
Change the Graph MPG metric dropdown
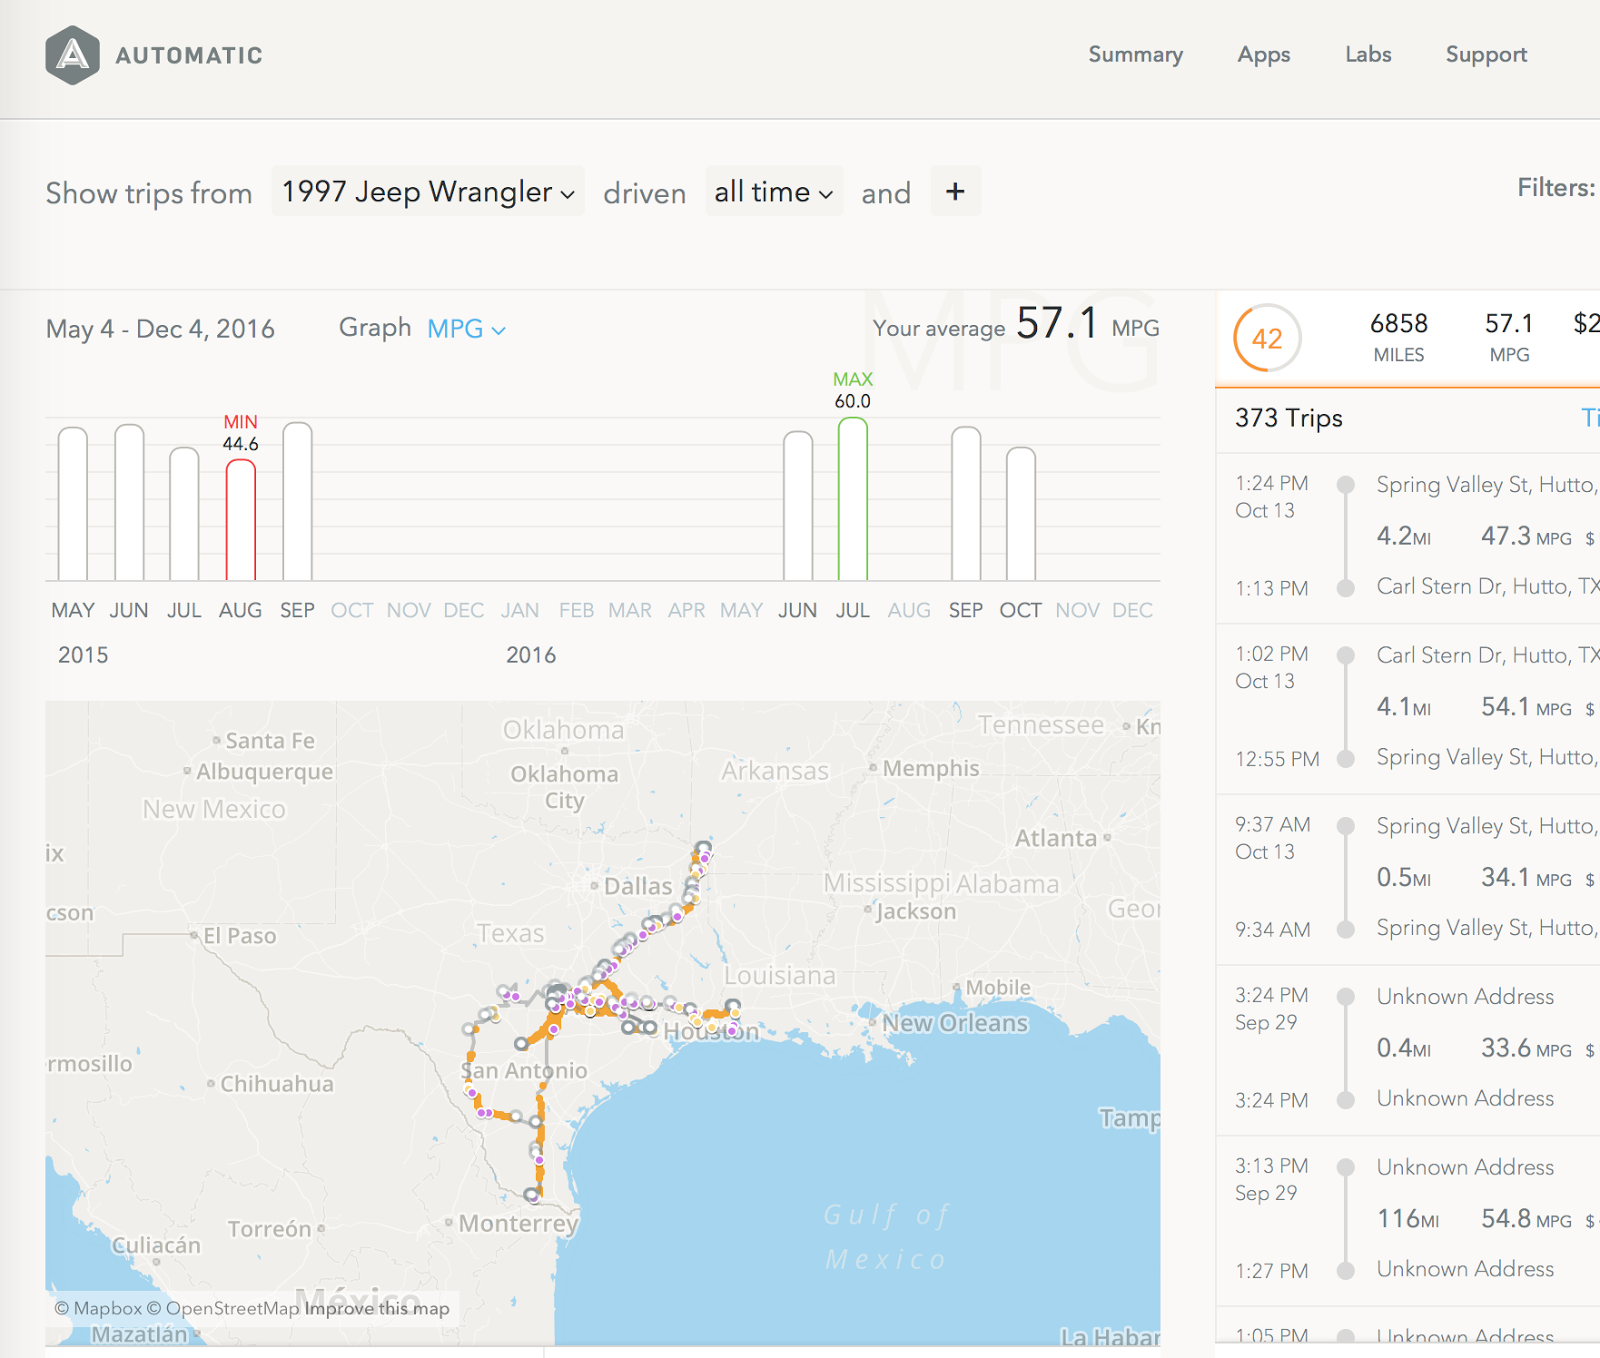coord(466,329)
